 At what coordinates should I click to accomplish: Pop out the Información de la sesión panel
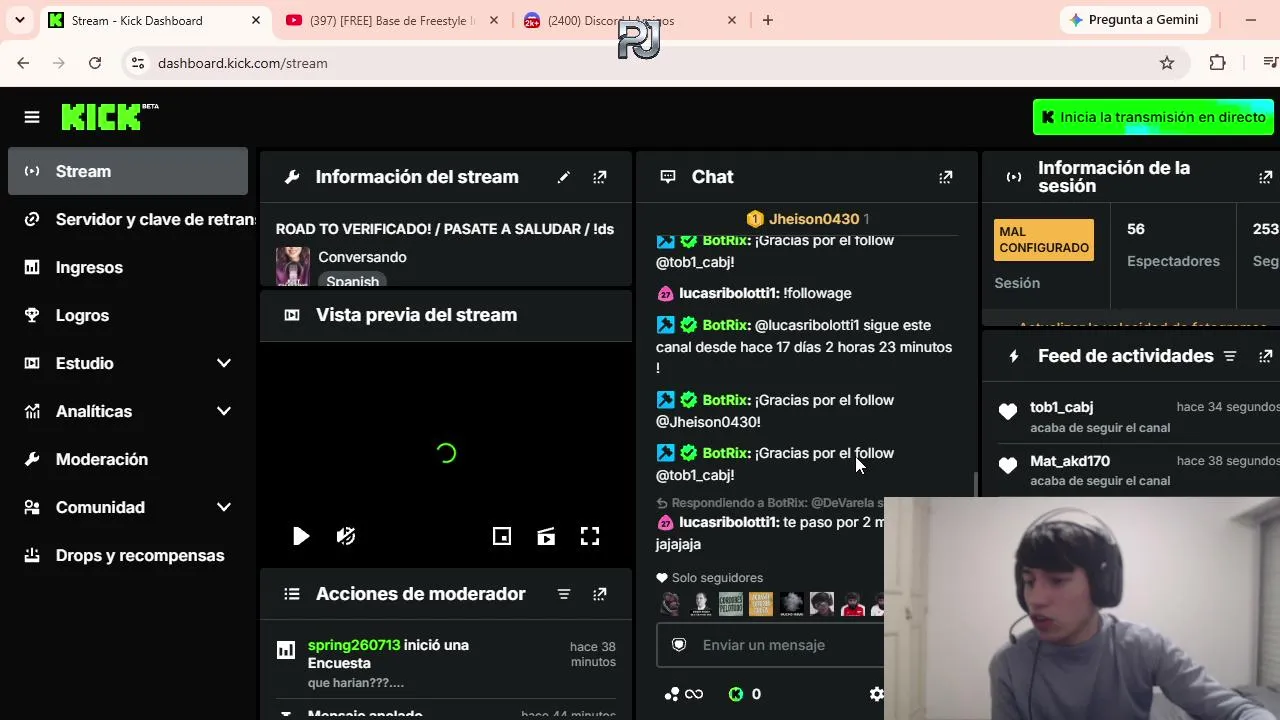click(x=1266, y=177)
